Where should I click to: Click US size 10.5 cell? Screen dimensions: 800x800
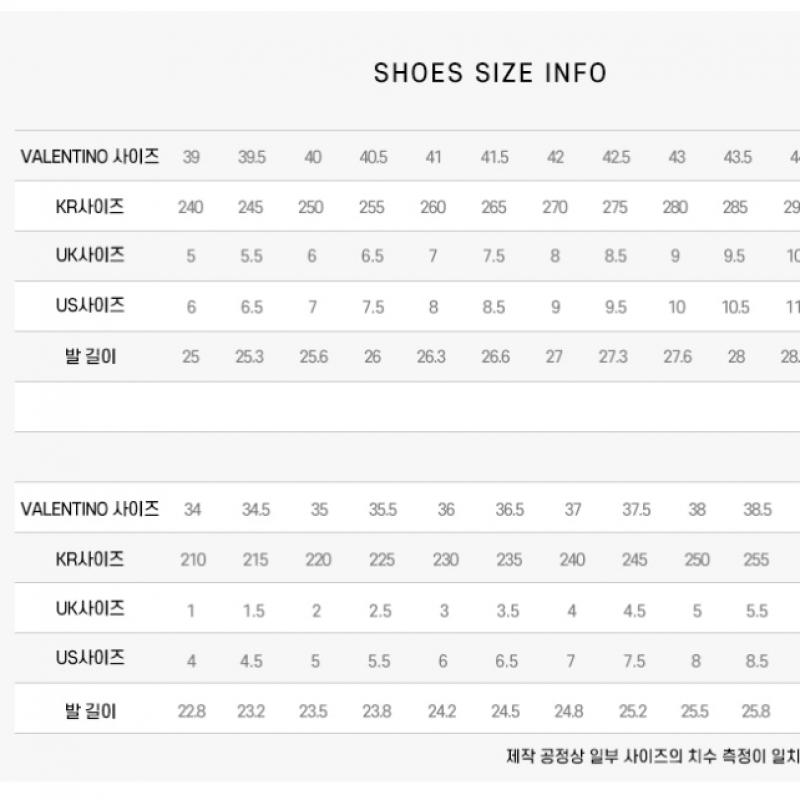coord(735,307)
